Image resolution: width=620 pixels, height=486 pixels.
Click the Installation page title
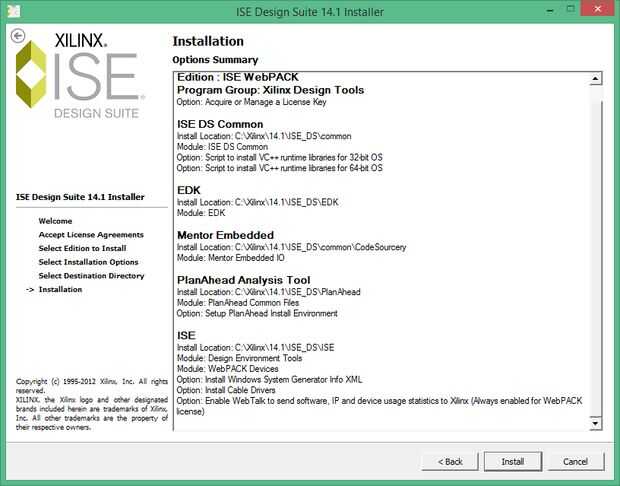tap(208, 41)
